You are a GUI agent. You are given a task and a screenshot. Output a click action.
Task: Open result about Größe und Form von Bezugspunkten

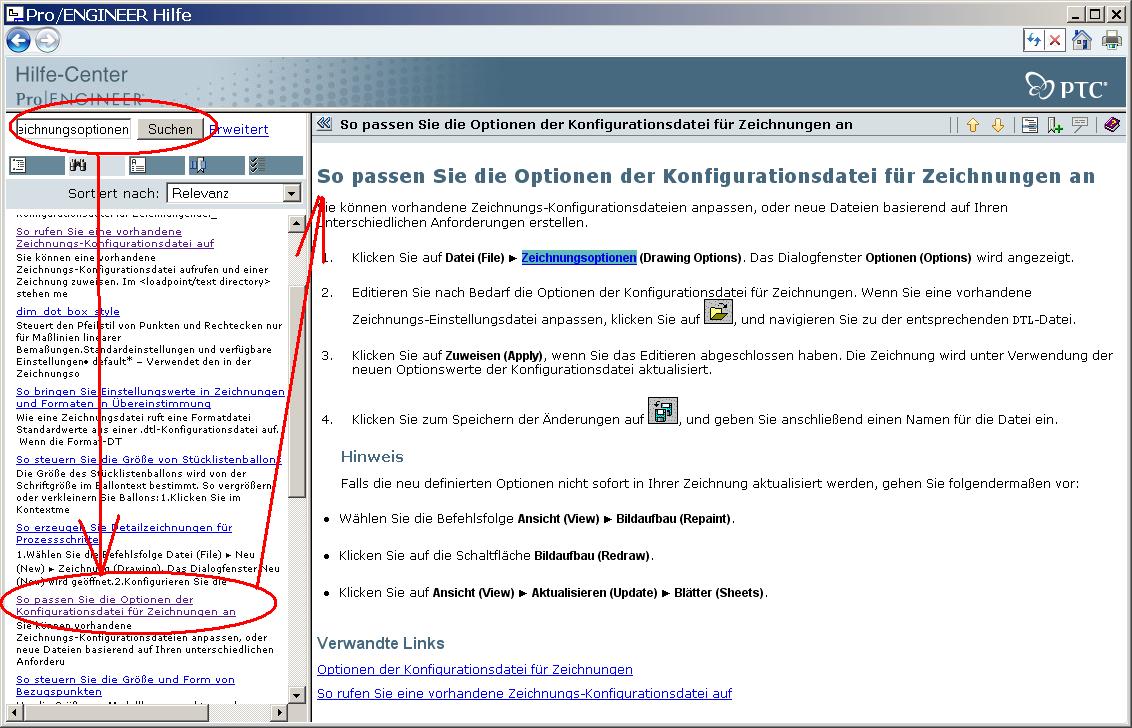(x=125, y=685)
